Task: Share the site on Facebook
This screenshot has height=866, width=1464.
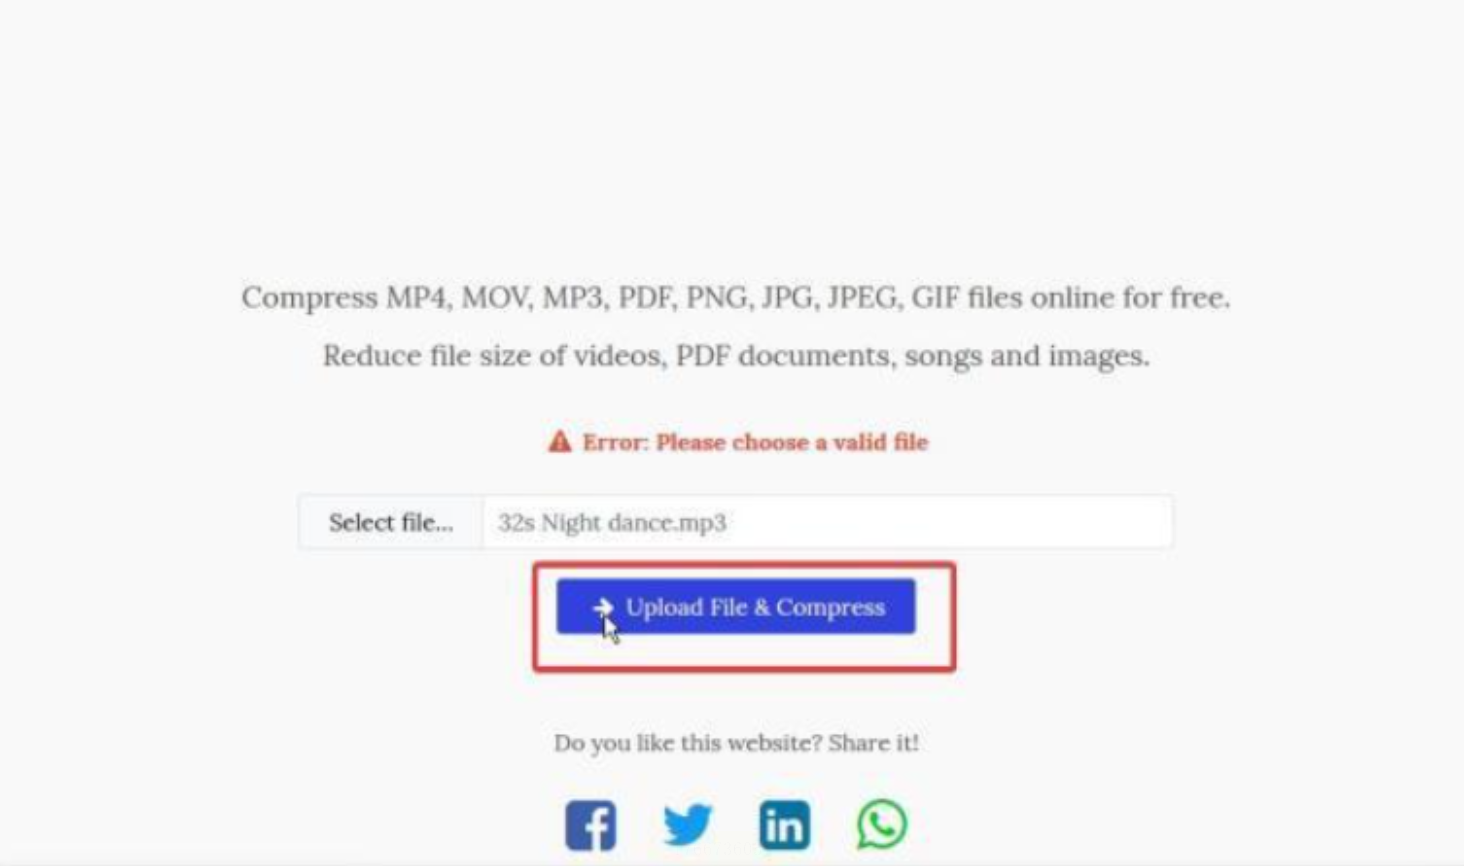Action: (590, 825)
